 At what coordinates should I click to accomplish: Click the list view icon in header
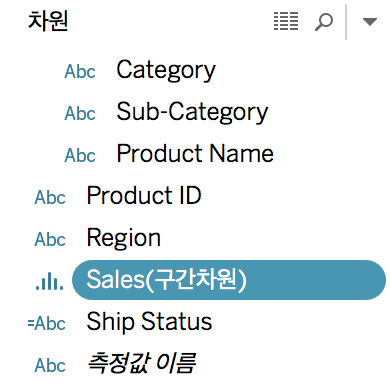[x=286, y=21]
